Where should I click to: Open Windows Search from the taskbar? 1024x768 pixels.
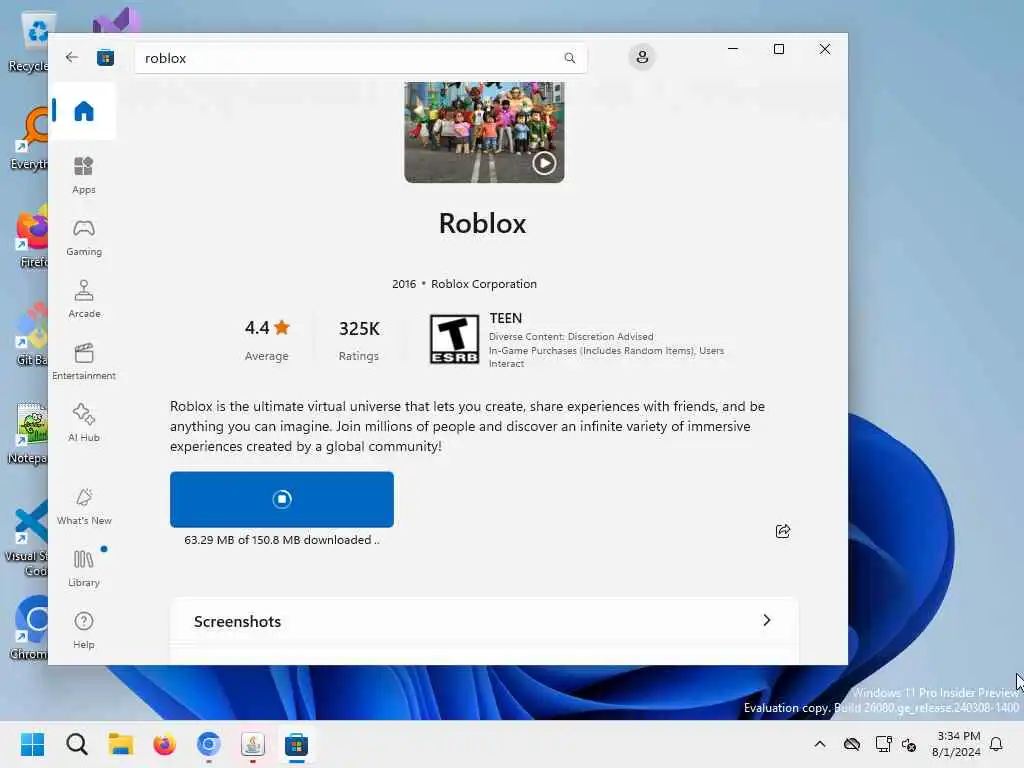76,744
